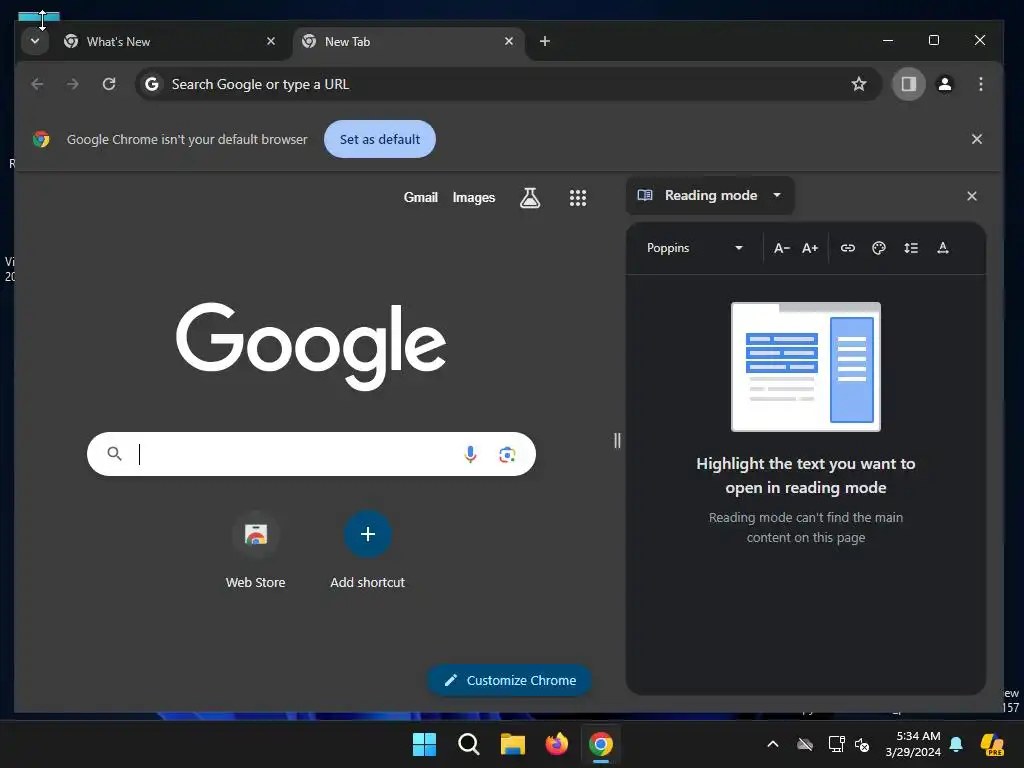Open the Web Store shortcut

(255, 551)
